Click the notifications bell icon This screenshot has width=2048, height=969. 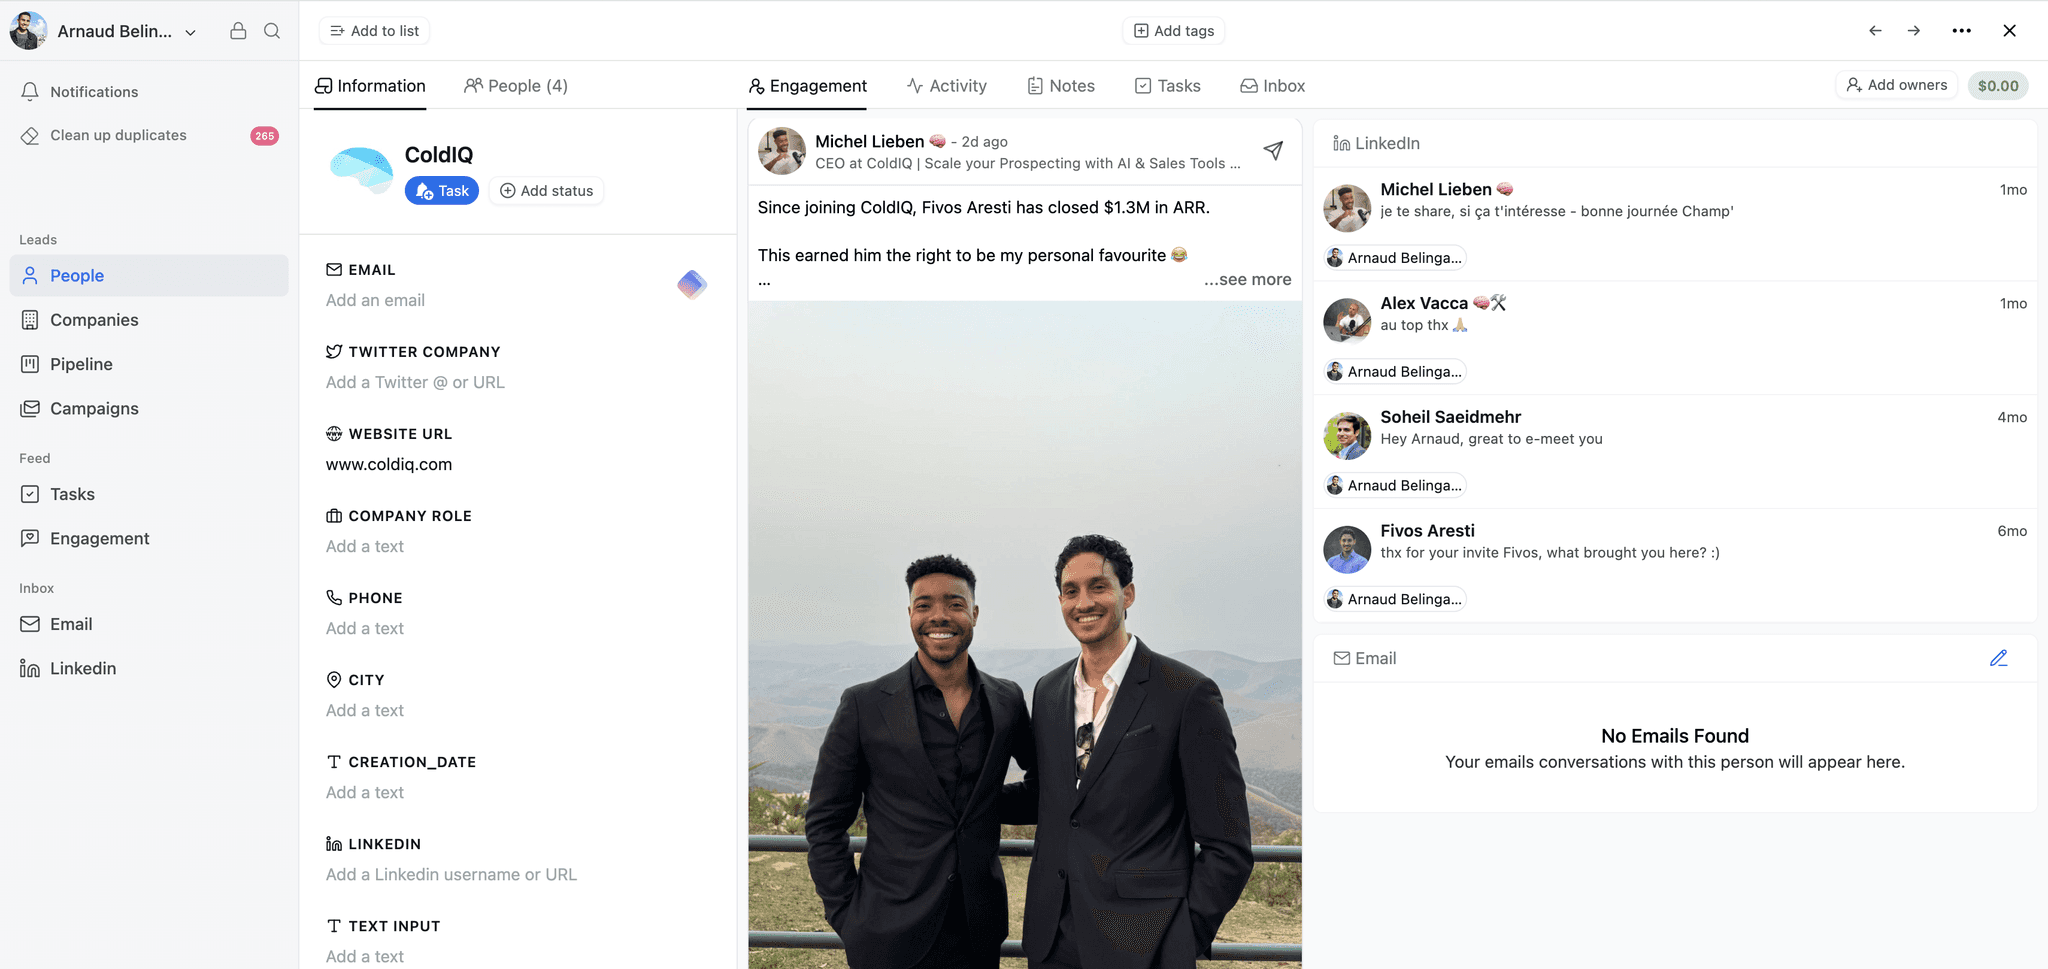click(30, 91)
